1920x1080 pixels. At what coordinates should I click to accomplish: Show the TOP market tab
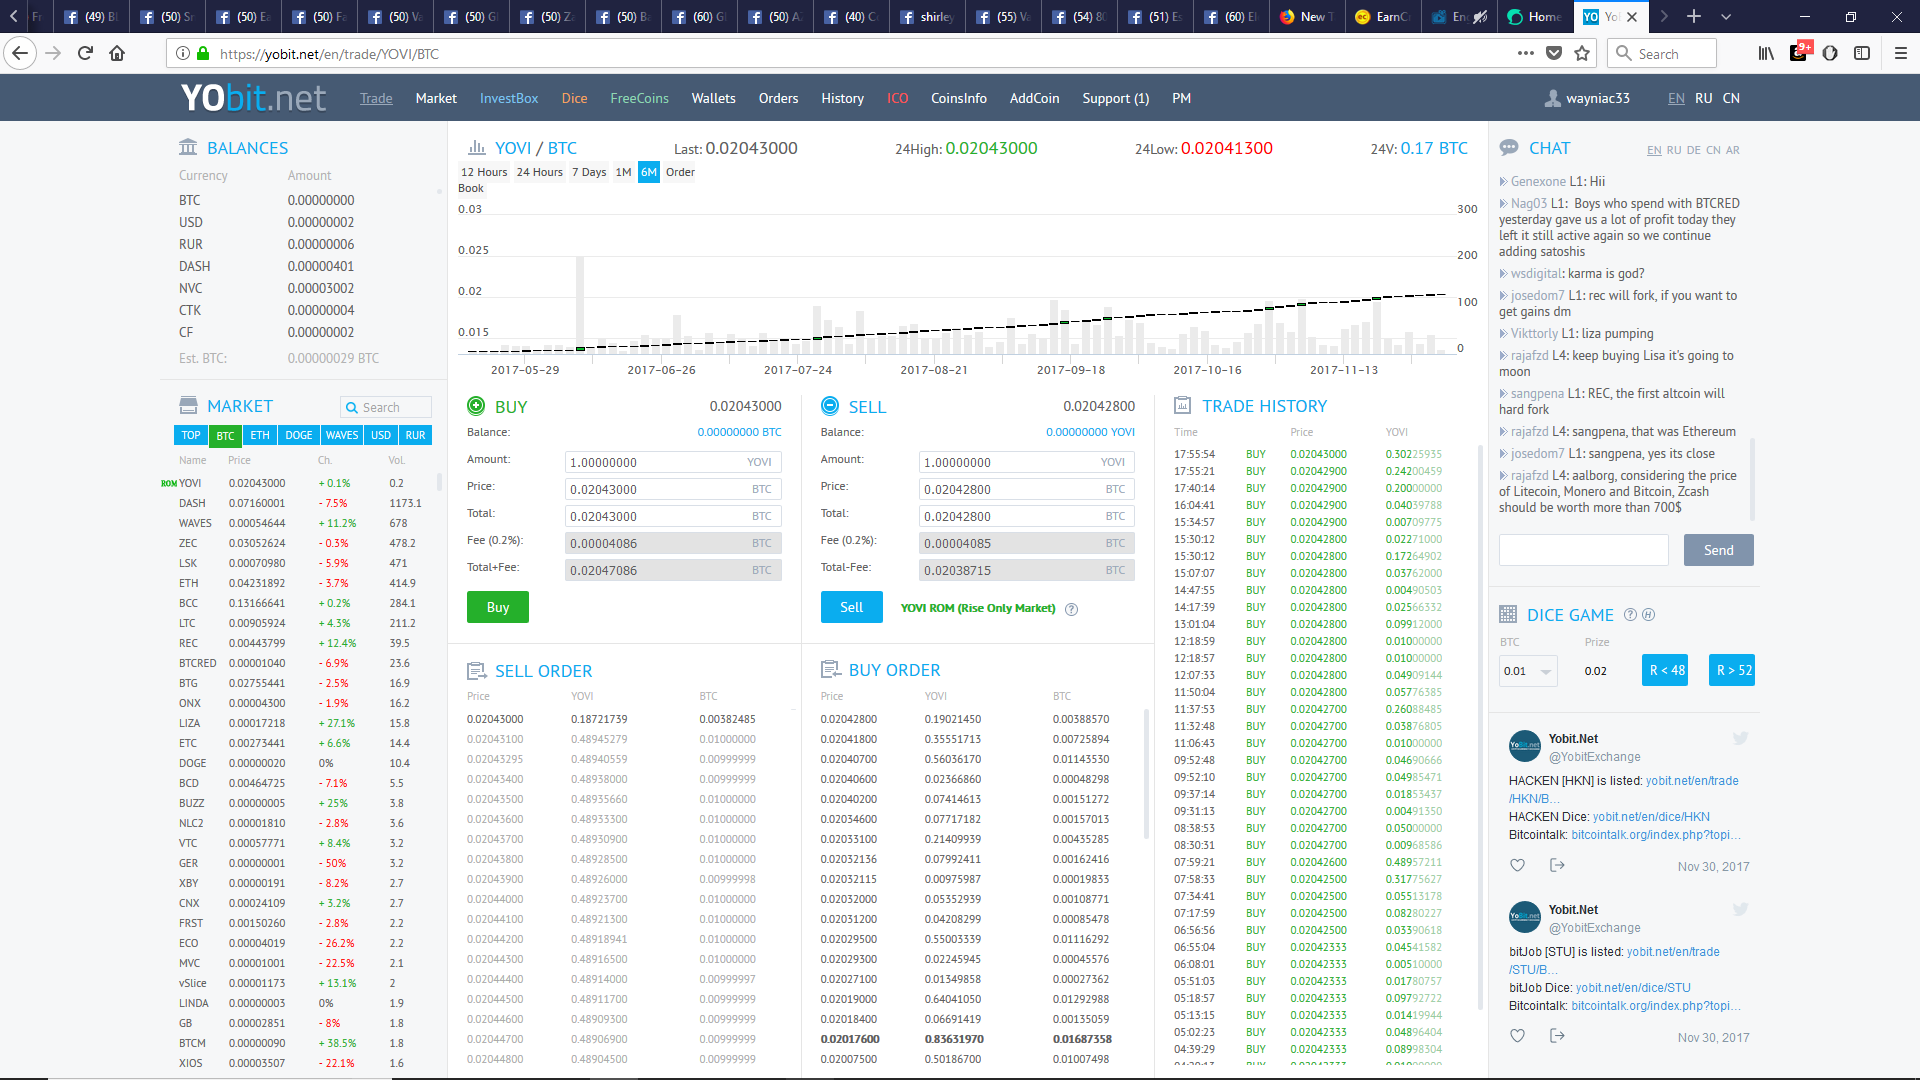(x=191, y=435)
